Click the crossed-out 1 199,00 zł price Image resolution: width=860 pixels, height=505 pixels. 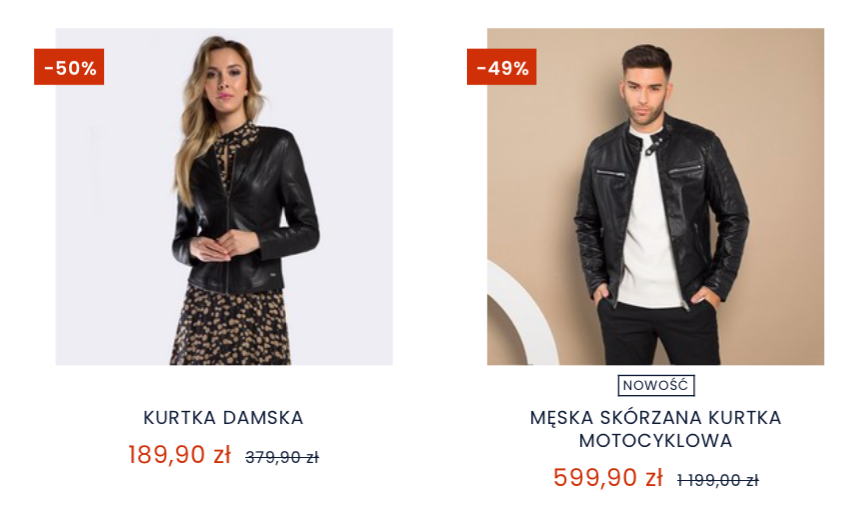click(717, 480)
